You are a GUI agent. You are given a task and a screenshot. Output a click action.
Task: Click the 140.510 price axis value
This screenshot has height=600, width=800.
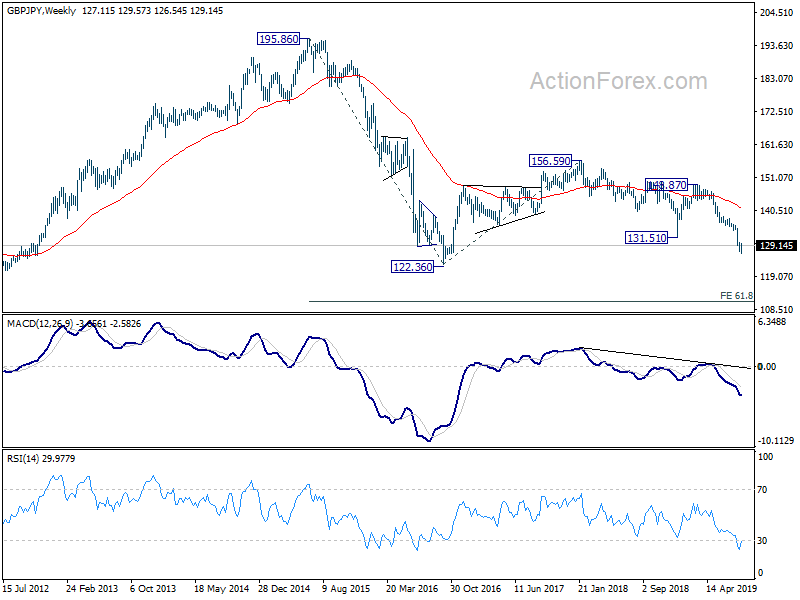(776, 210)
